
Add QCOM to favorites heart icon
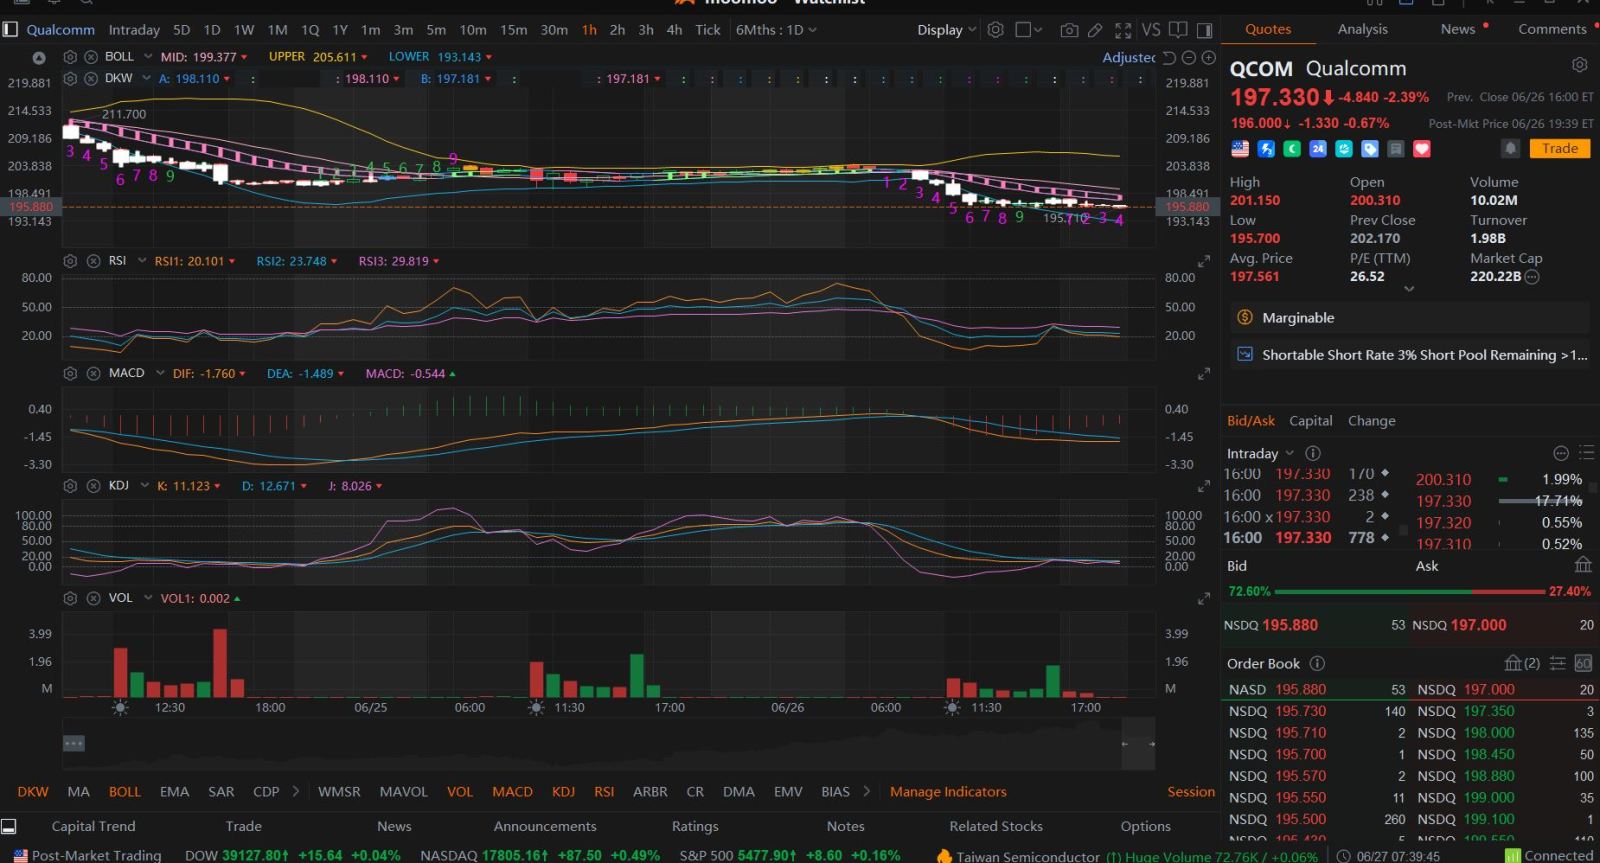coord(1422,149)
